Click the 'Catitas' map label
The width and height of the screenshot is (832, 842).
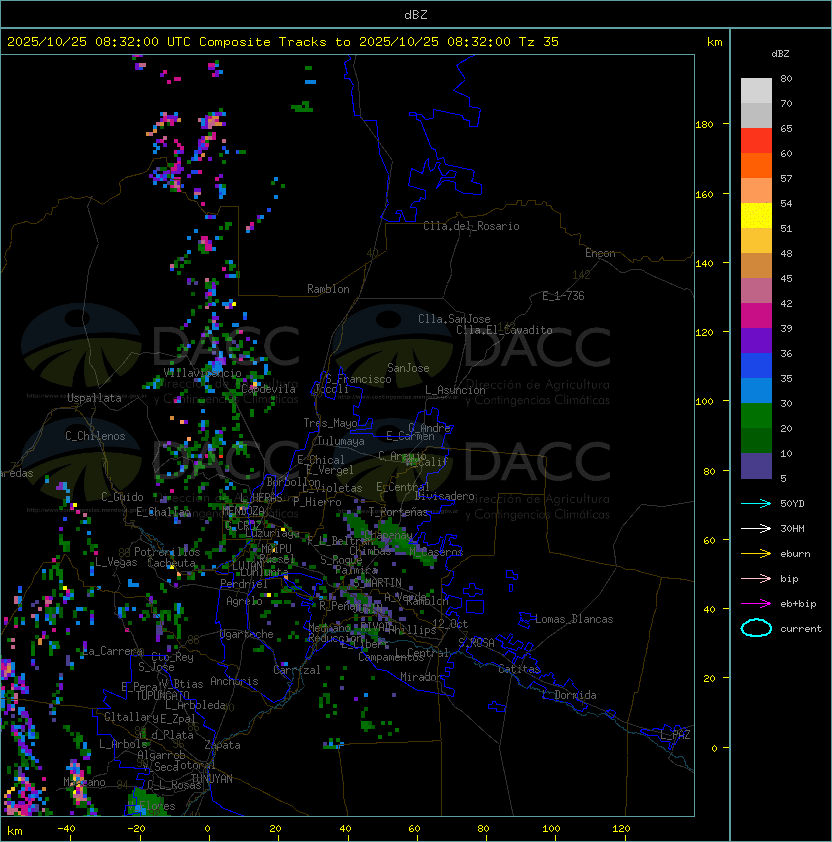519,670
